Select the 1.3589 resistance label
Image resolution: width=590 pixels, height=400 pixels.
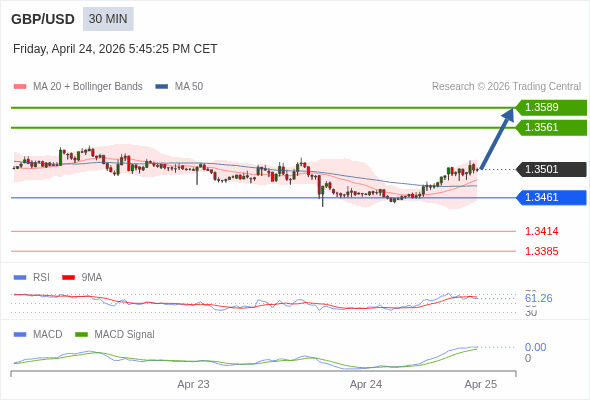pos(551,107)
